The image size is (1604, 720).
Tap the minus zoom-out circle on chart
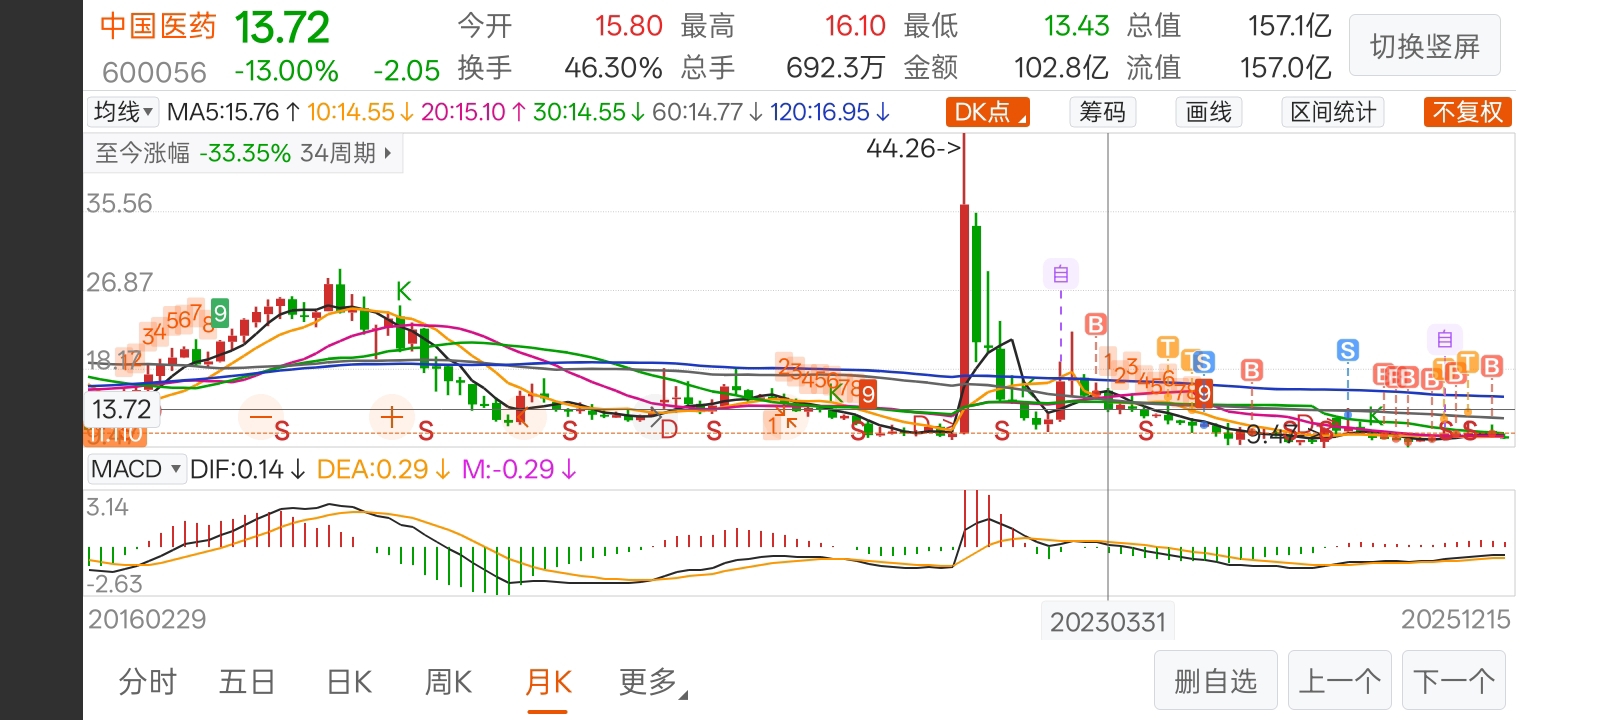[262, 416]
